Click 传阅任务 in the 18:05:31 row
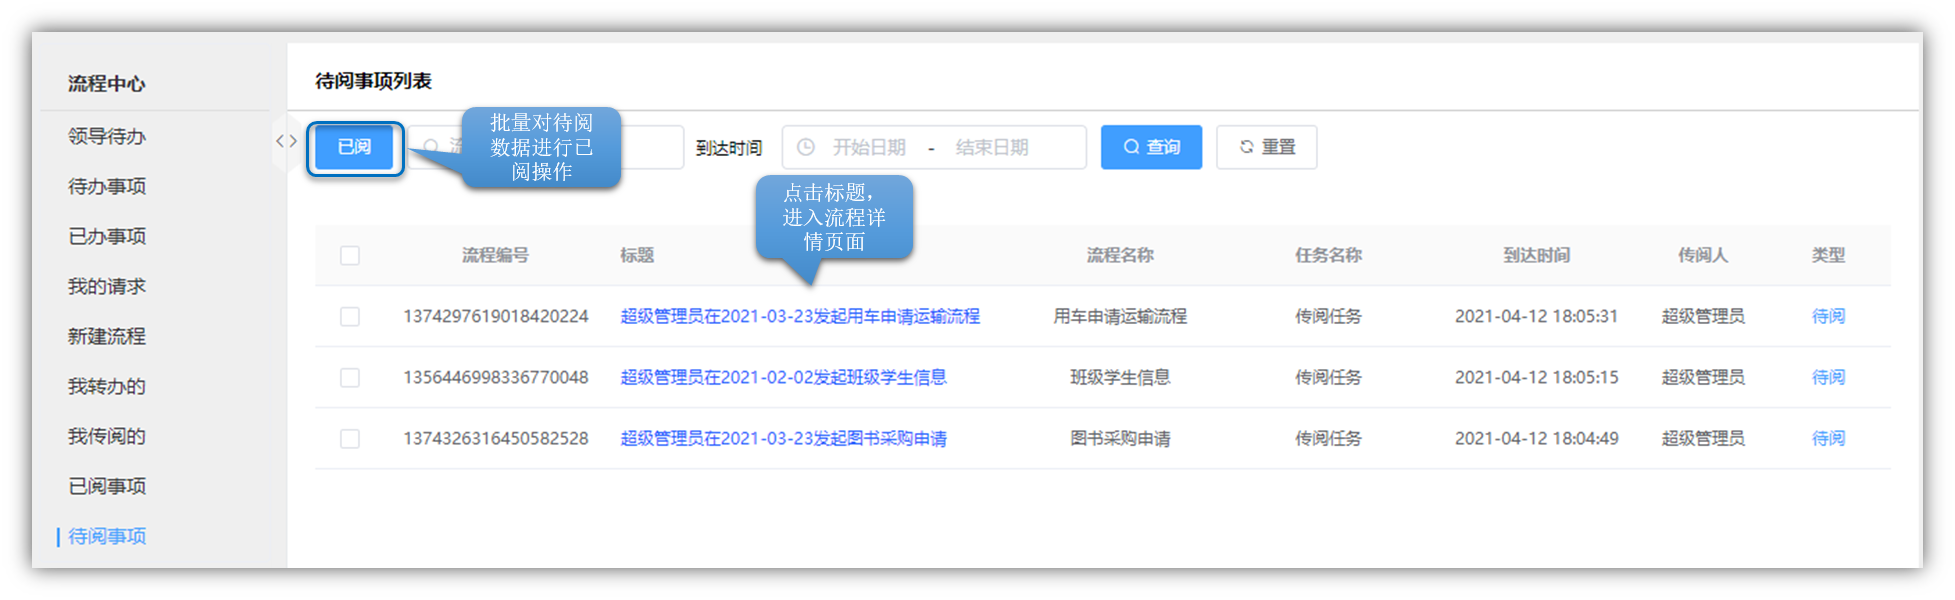 1328,316
